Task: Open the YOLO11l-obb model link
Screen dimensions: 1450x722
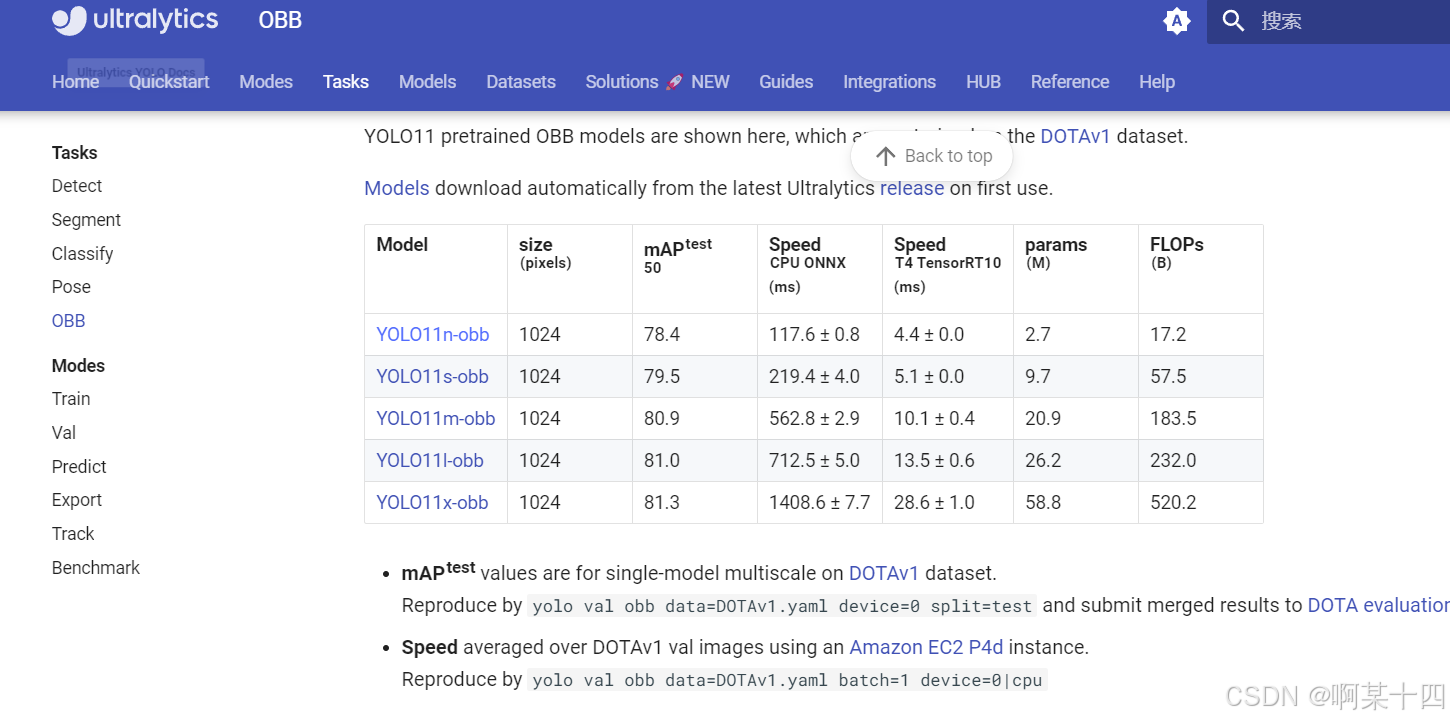Action: tap(430, 461)
